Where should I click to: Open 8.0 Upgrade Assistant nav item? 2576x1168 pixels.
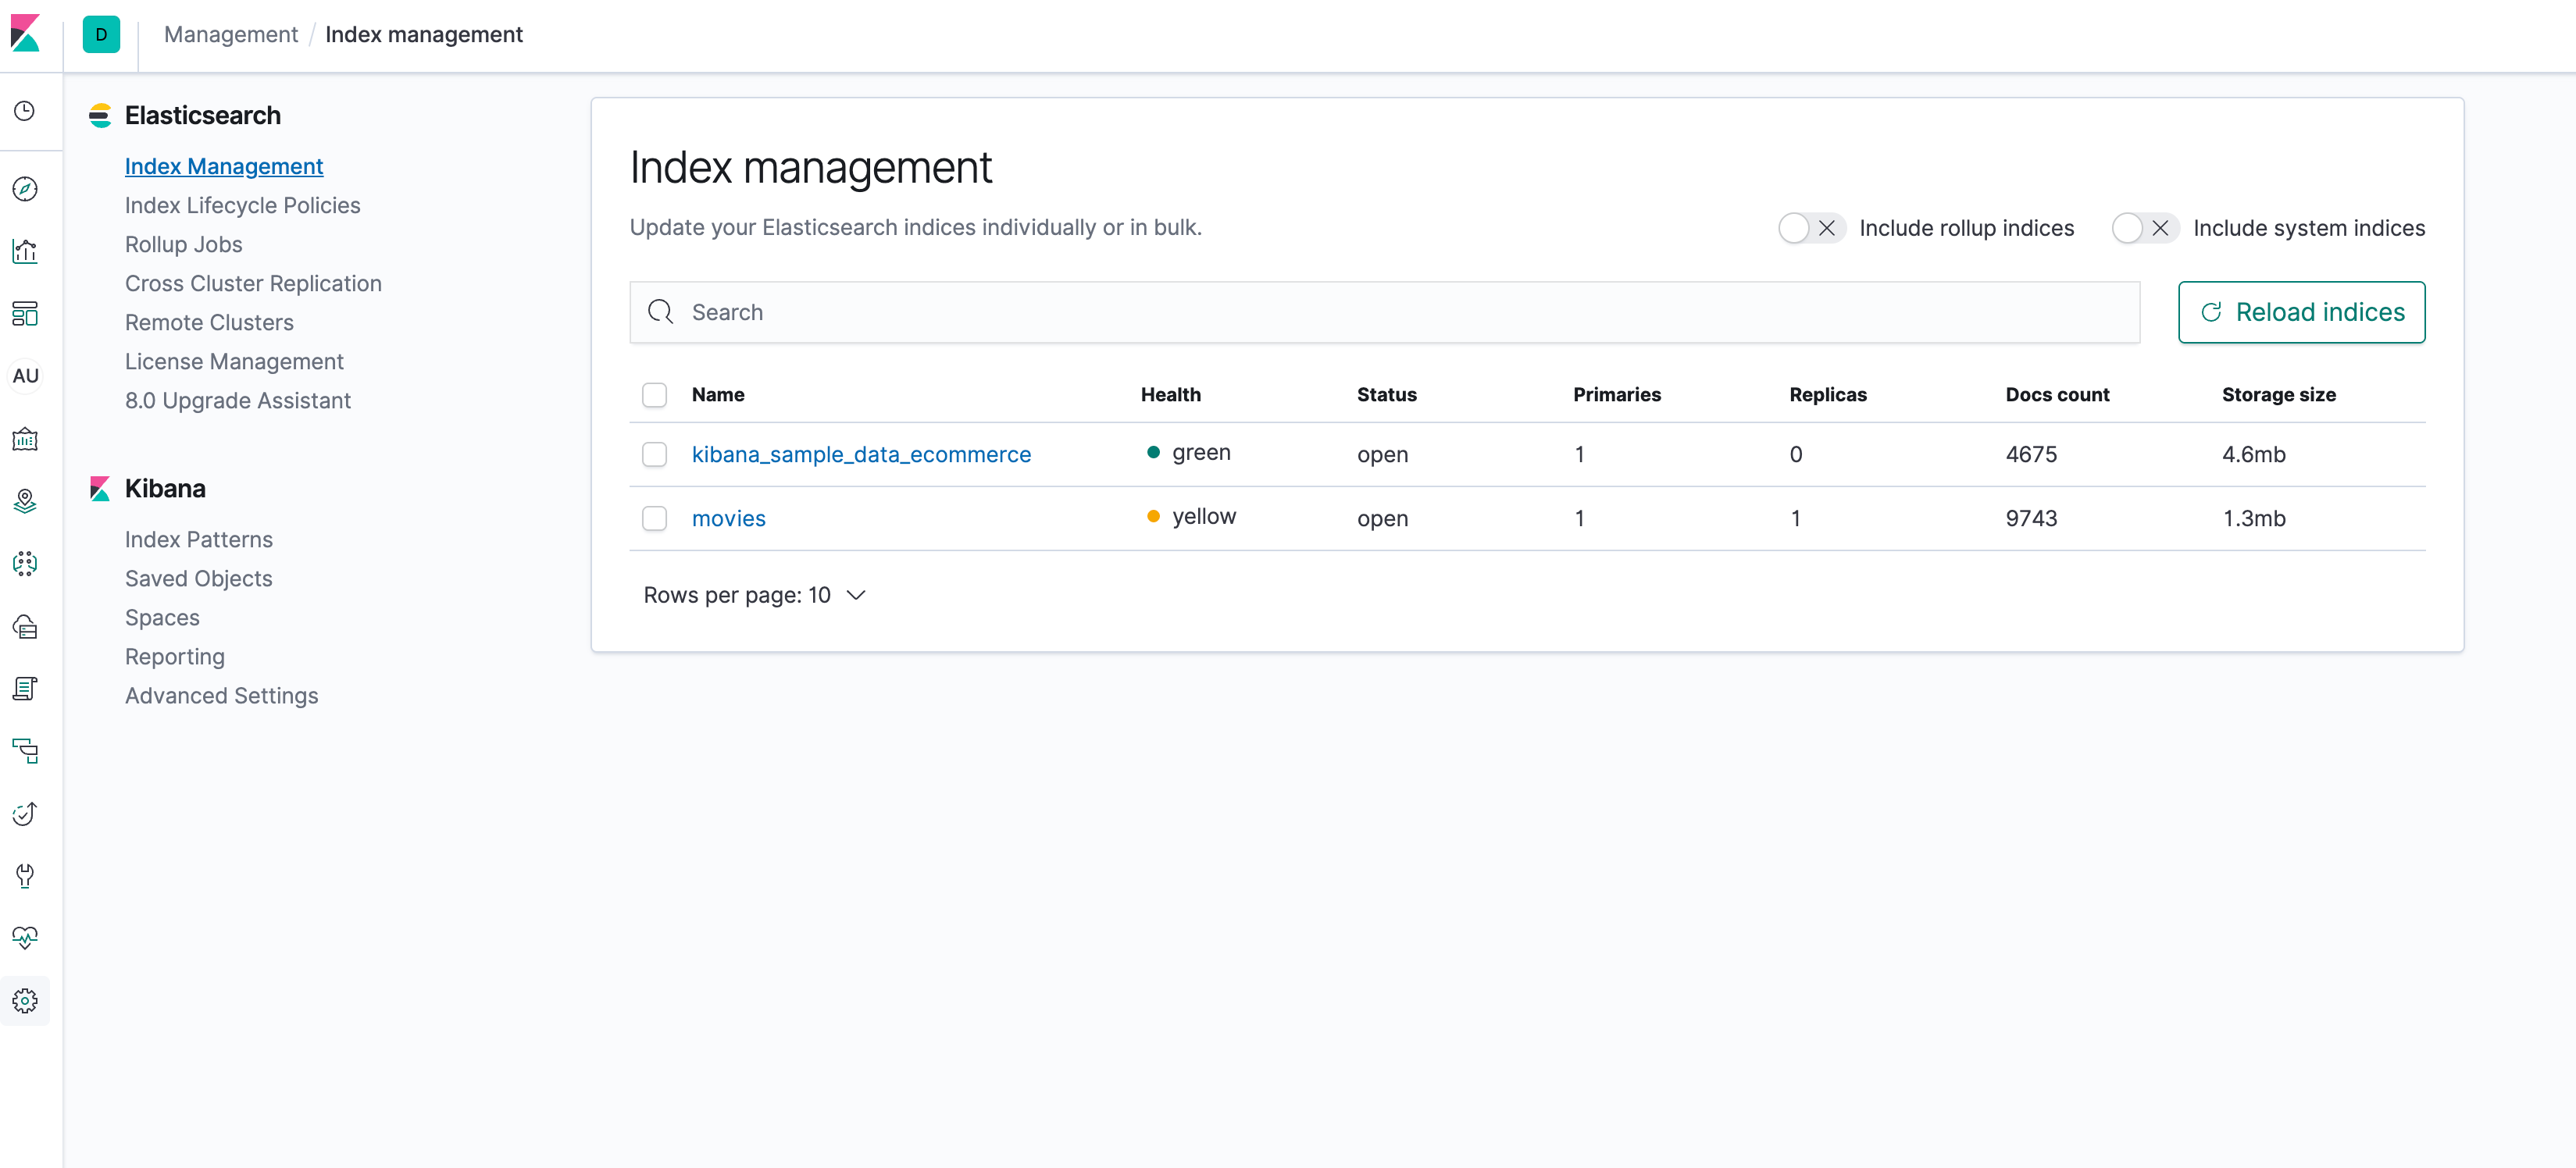[x=238, y=400]
